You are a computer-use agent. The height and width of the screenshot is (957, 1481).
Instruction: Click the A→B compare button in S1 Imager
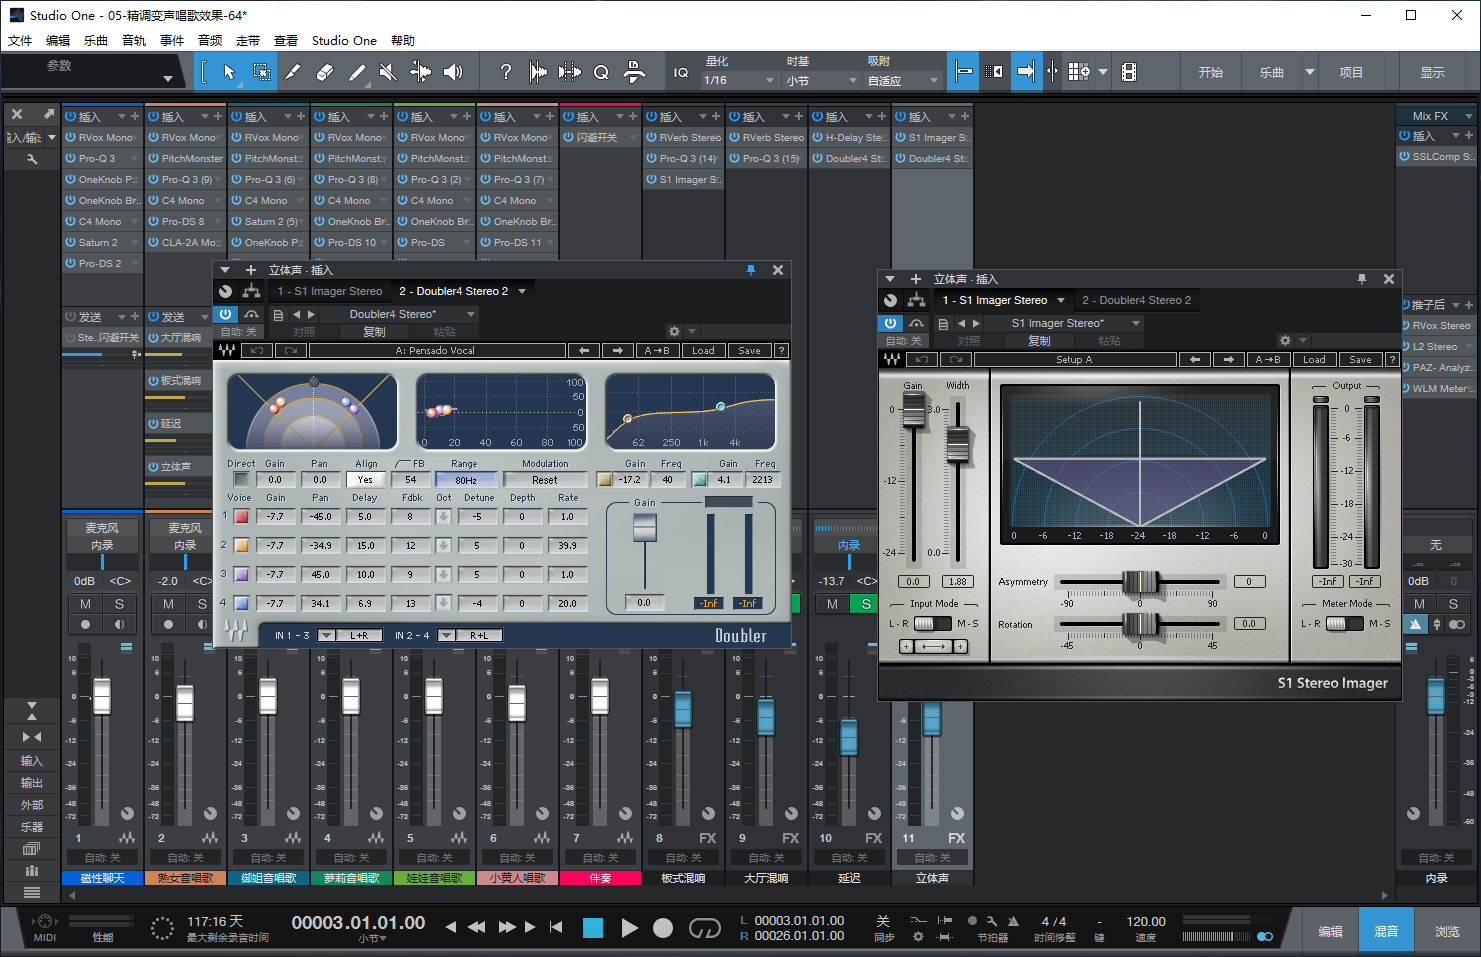tap(1268, 359)
